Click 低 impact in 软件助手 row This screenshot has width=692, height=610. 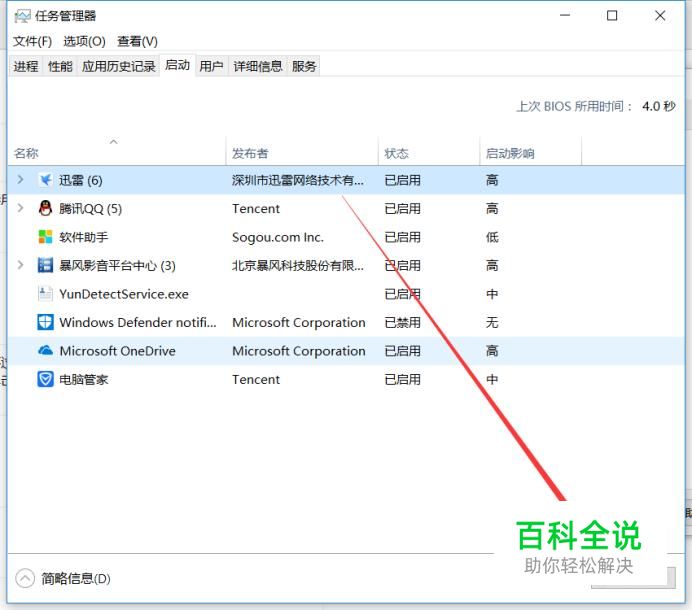point(492,237)
